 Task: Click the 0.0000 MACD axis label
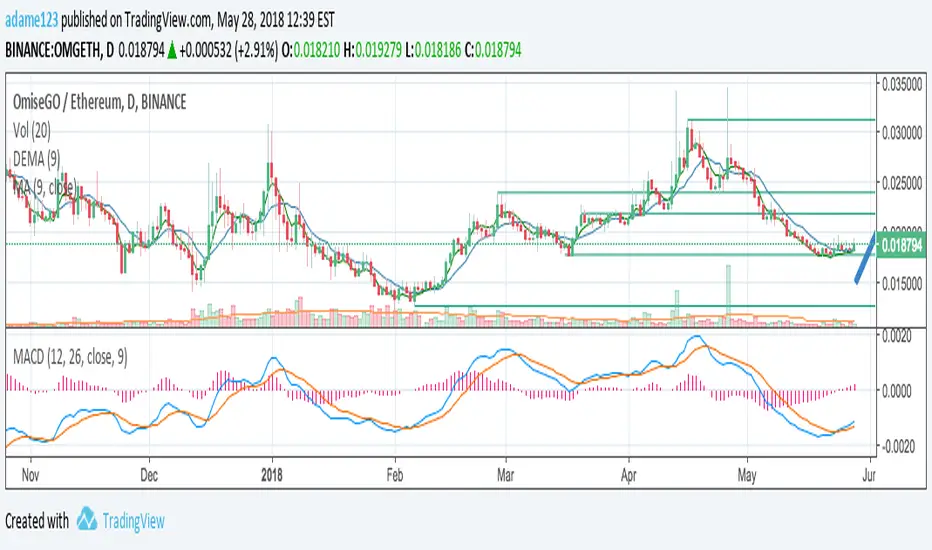coord(896,391)
